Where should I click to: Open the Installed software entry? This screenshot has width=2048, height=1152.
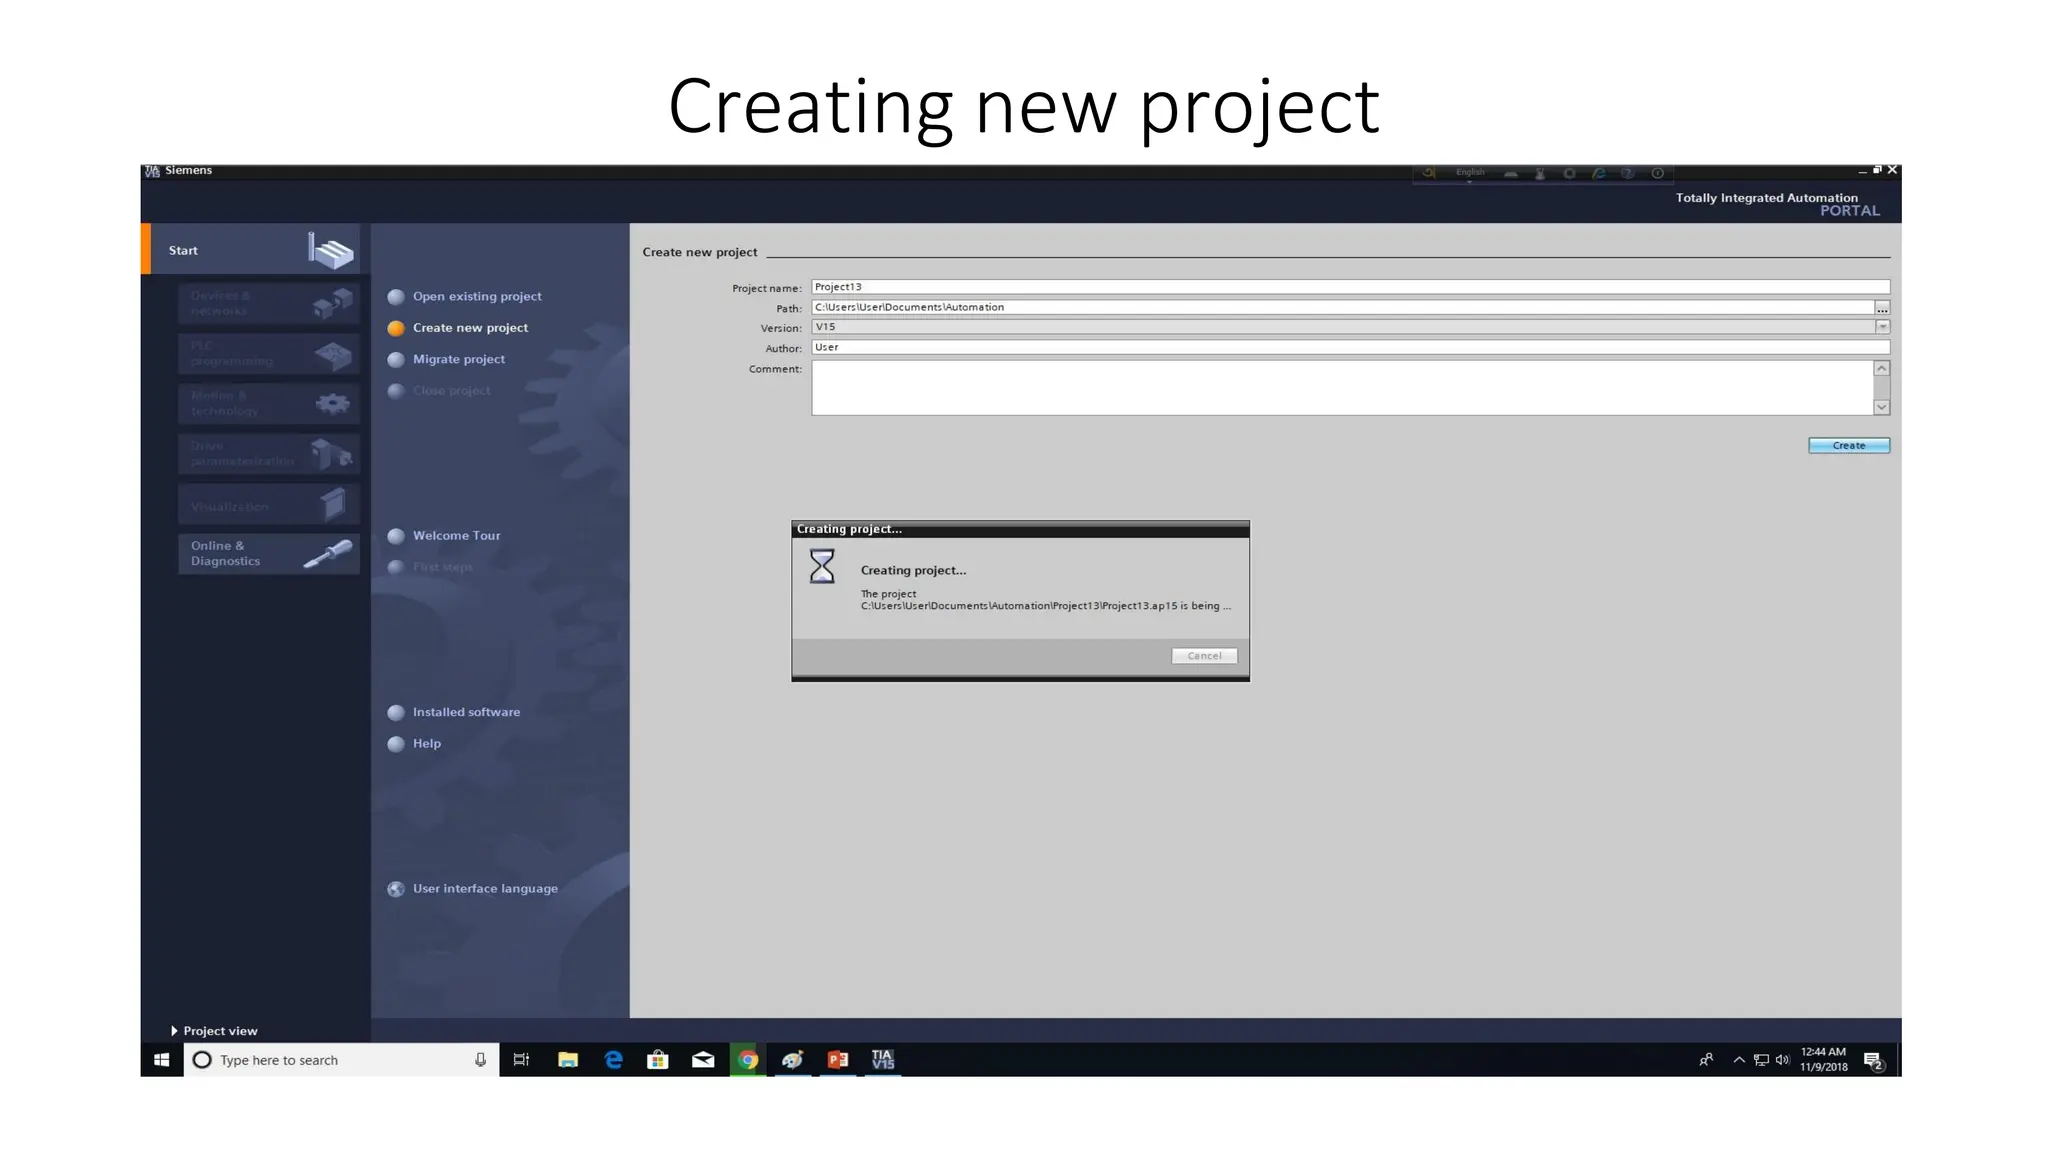[466, 712]
